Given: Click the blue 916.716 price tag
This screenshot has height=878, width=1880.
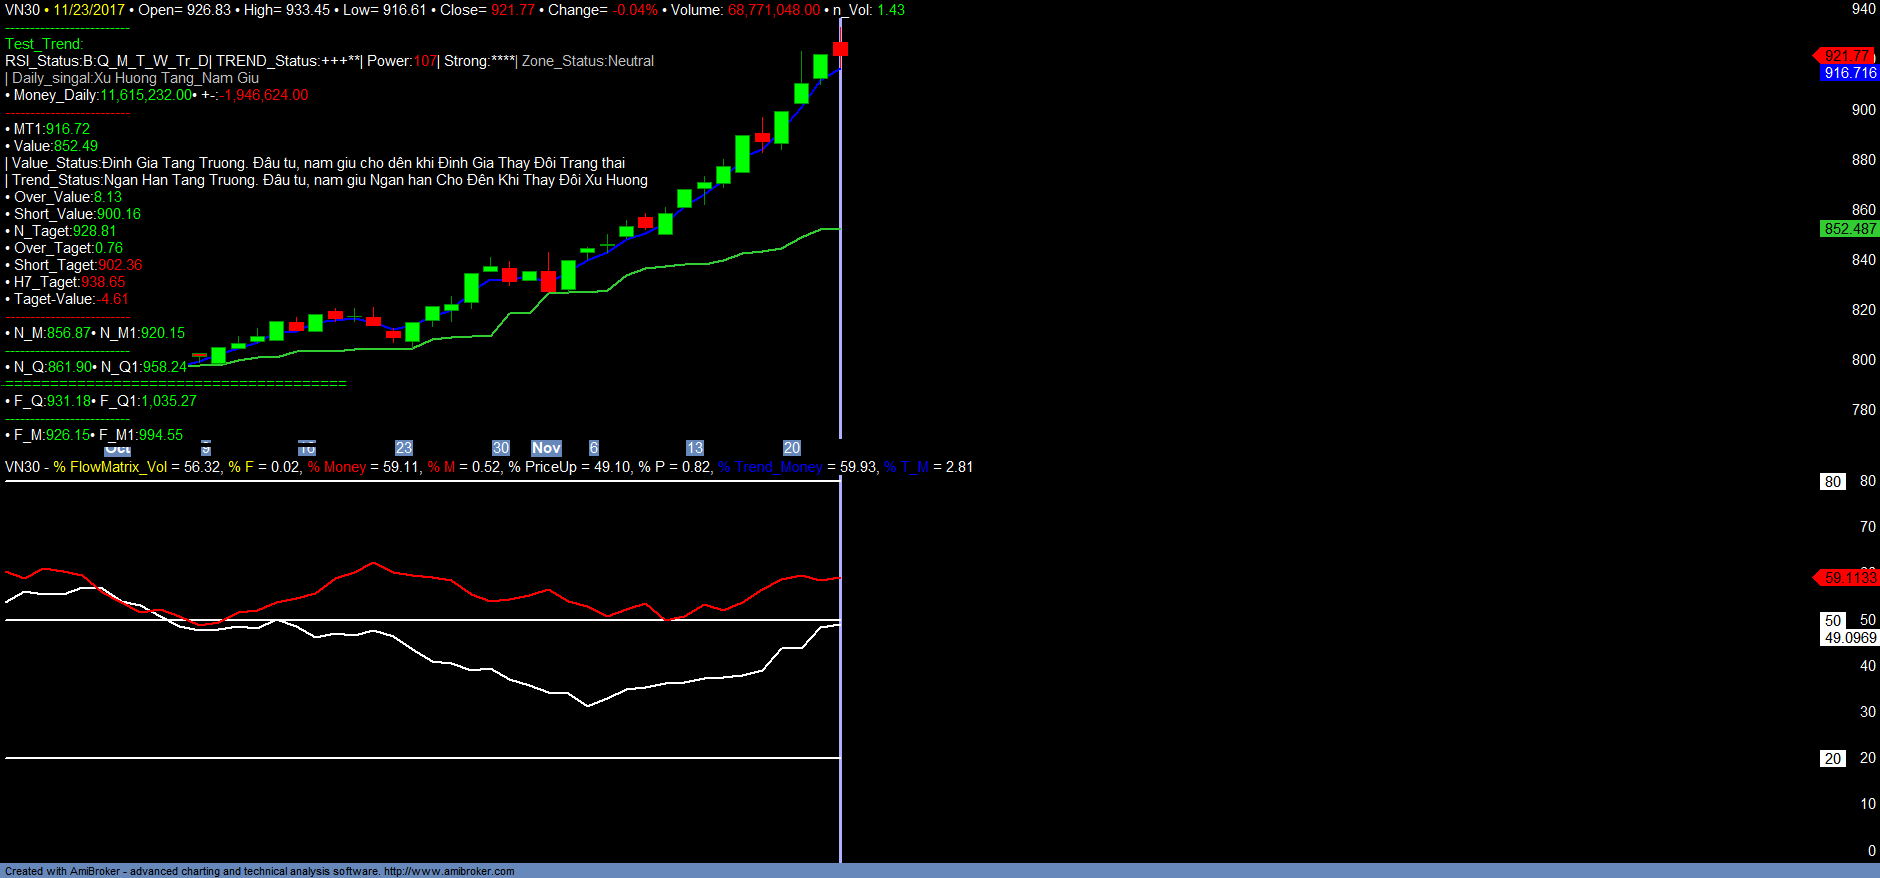Looking at the screenshot, I should tap(1849, 73).
